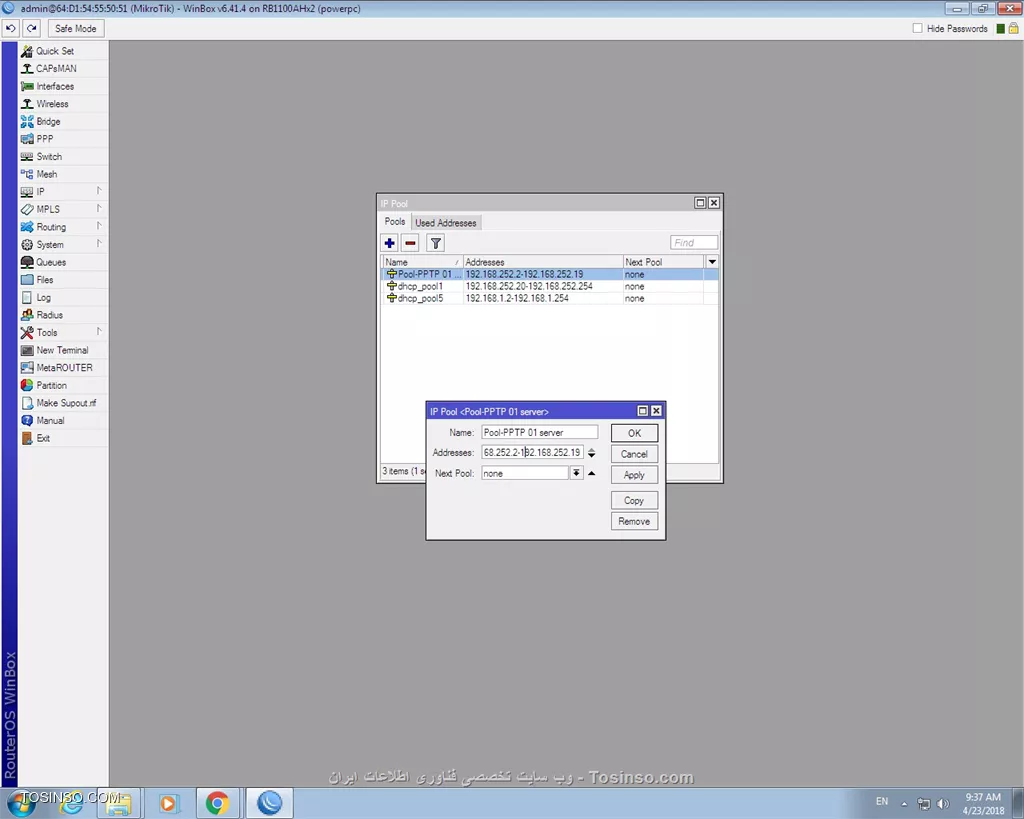Add new IP pool with plus icon

coord(390,244)
